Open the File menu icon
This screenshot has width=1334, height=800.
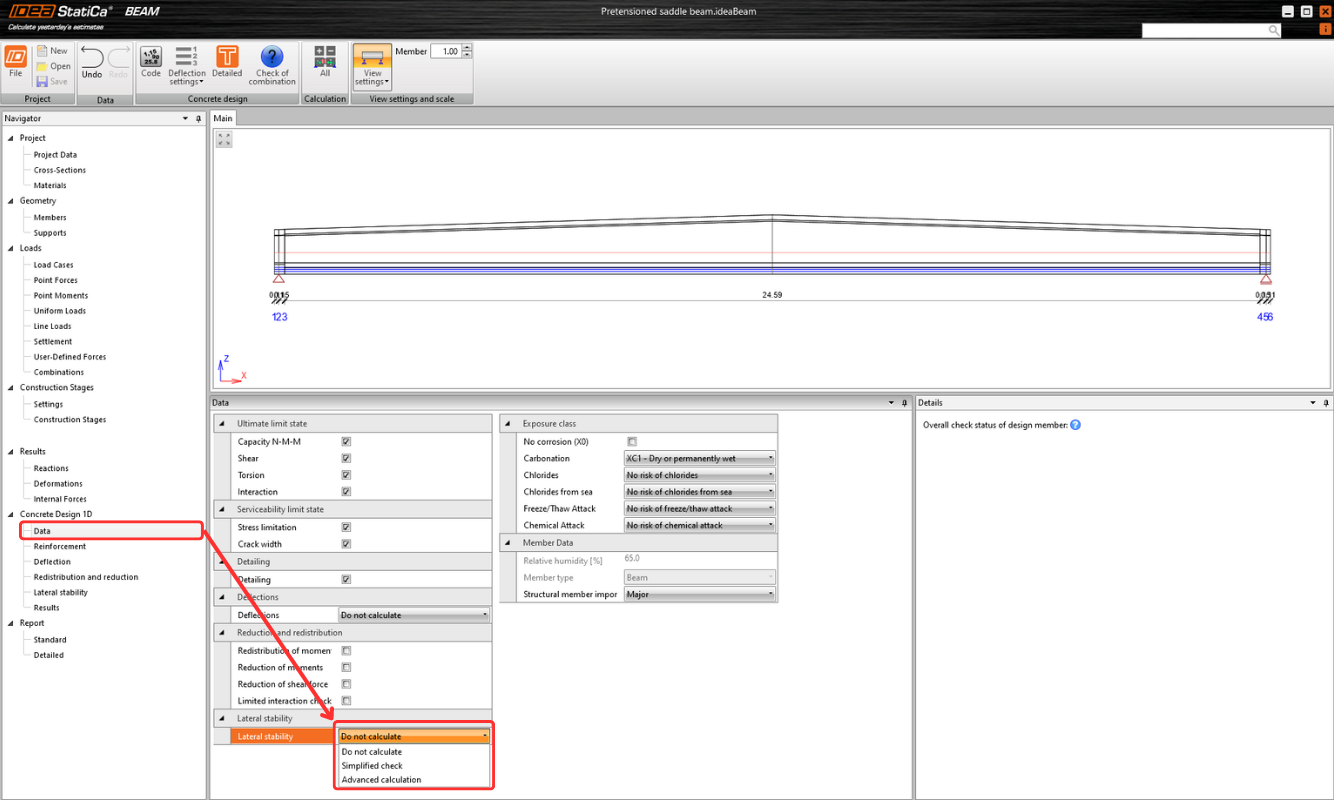[15, 60]
